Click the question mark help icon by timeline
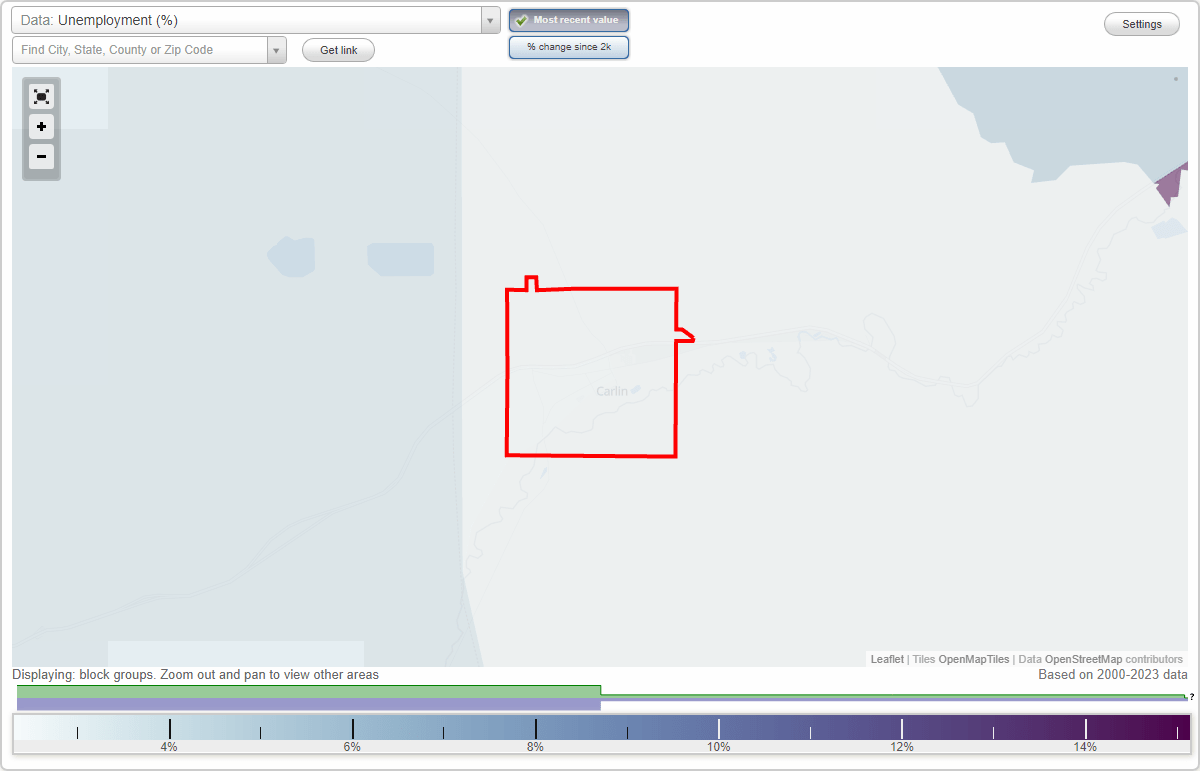Screen dimensions: 1200x771 (x=1192, y=697)
